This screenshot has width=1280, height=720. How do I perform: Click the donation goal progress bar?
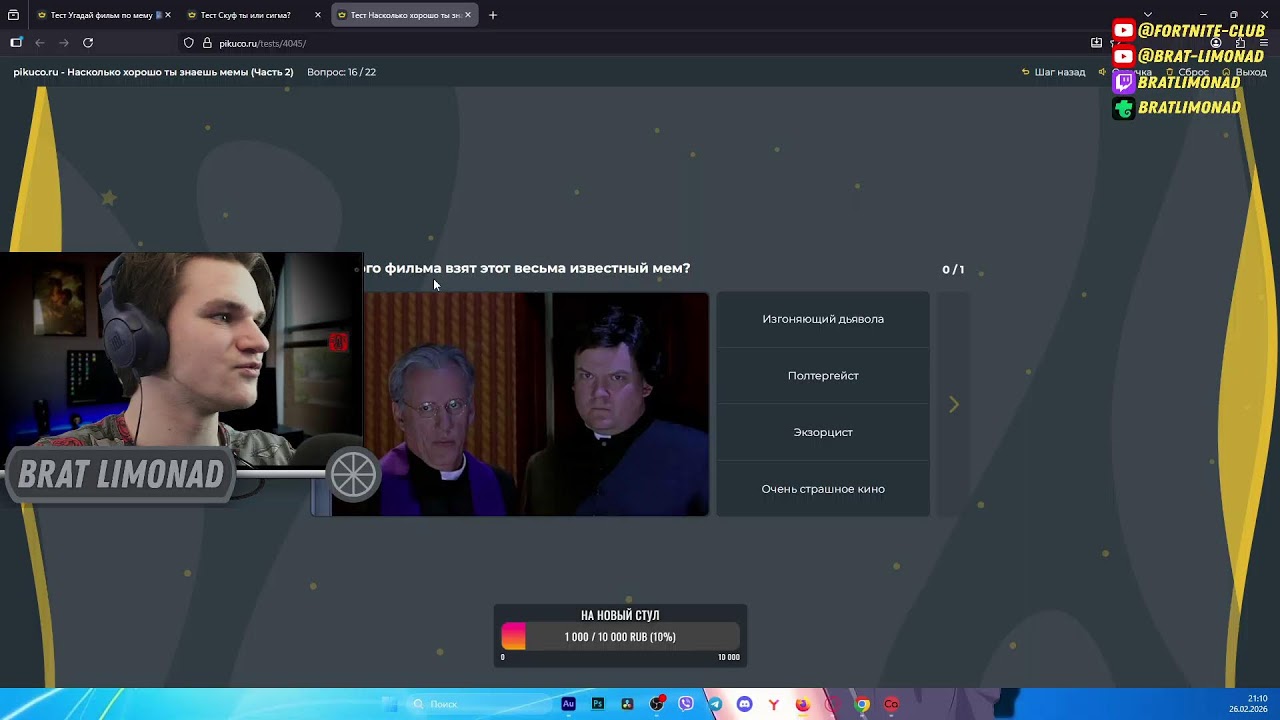[620, 637]
